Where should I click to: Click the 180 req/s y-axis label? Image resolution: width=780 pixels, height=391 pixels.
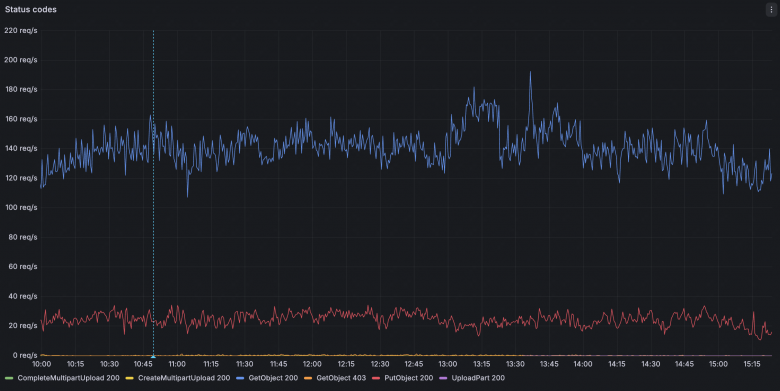pyautogui.click(x=21, y=90)
